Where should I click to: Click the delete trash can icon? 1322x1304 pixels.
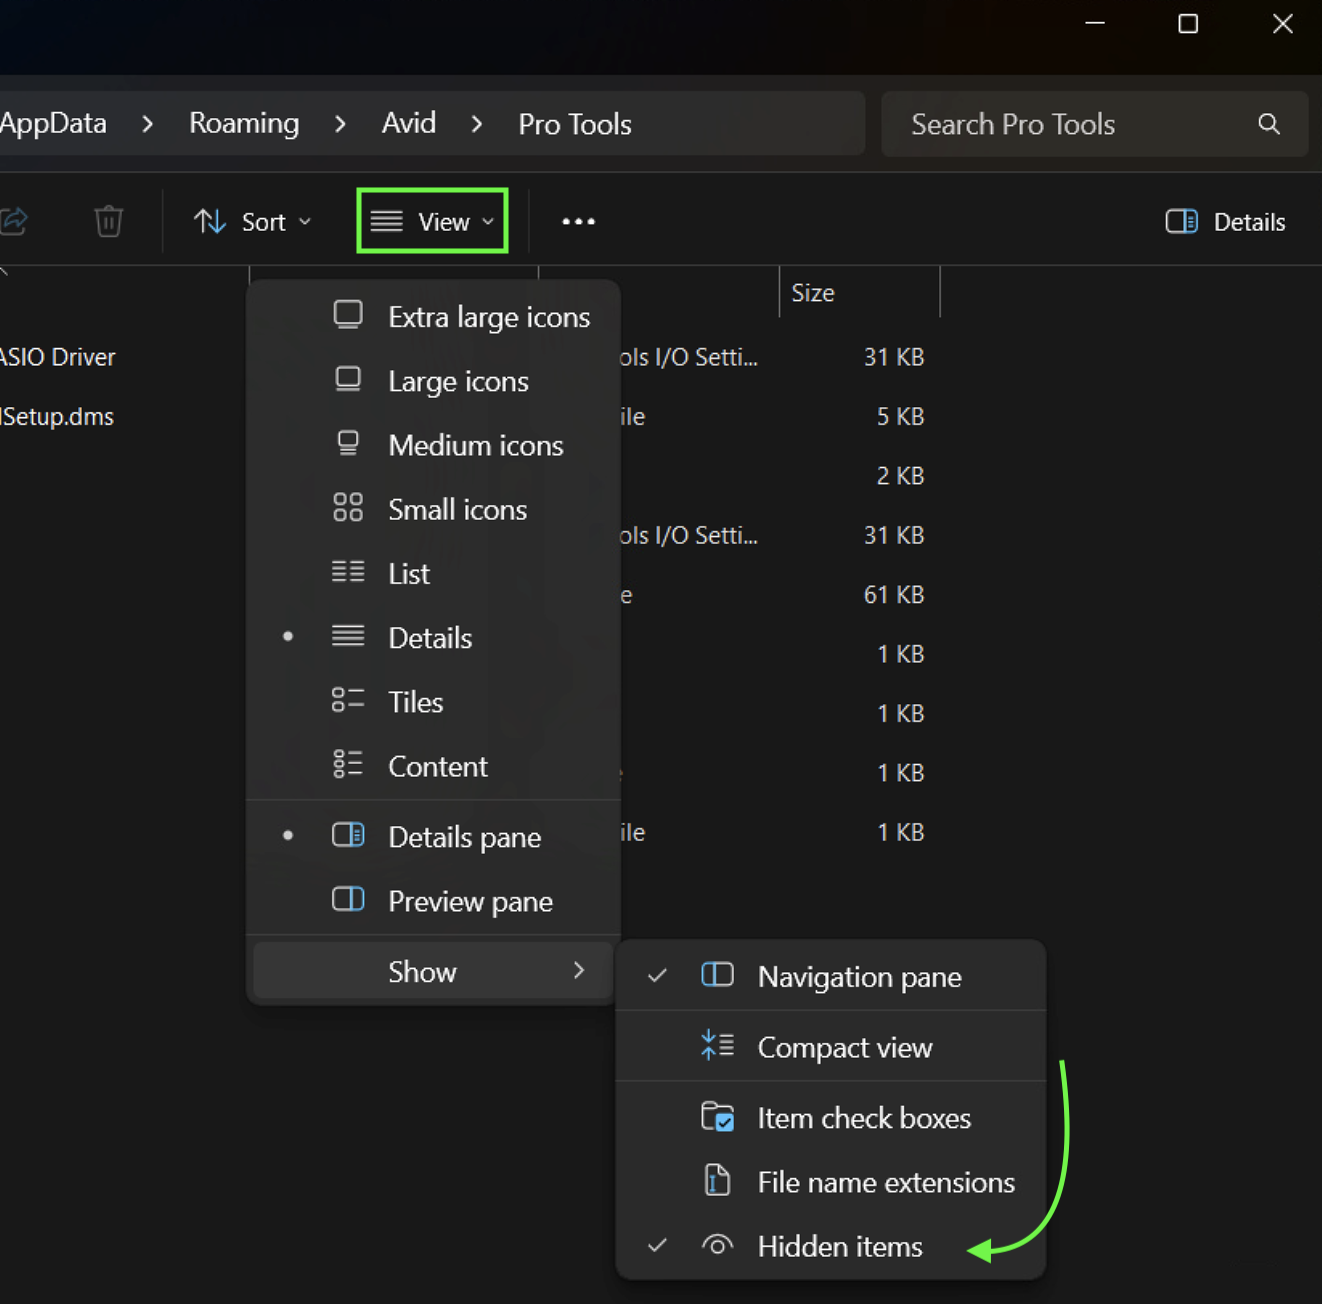108,221
